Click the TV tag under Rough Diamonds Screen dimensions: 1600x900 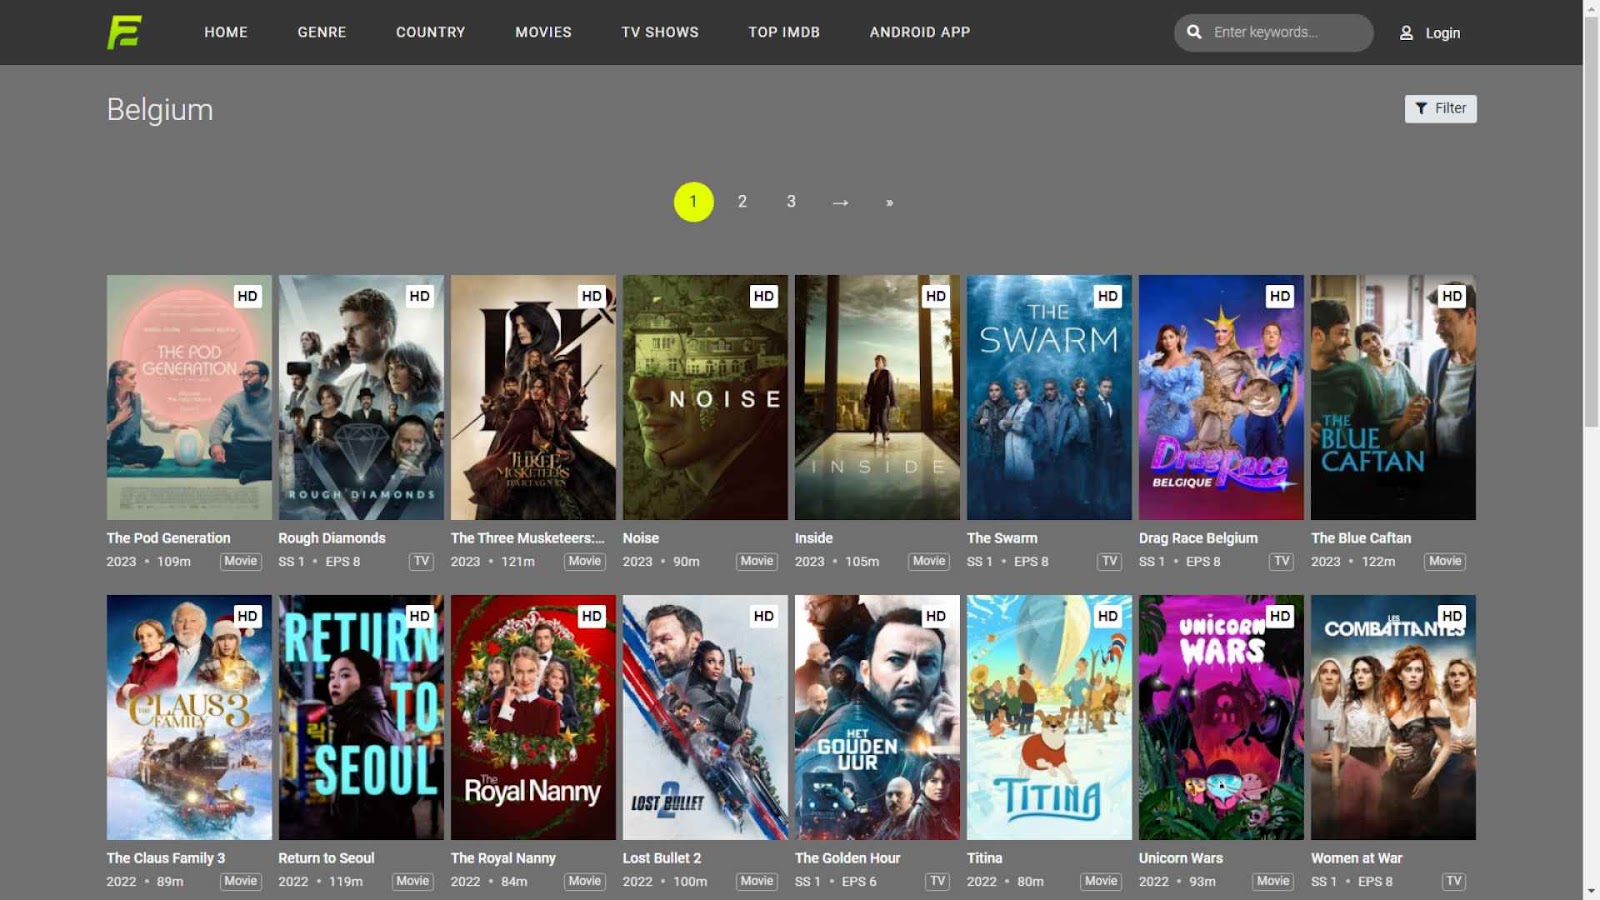tap(422, 561)
